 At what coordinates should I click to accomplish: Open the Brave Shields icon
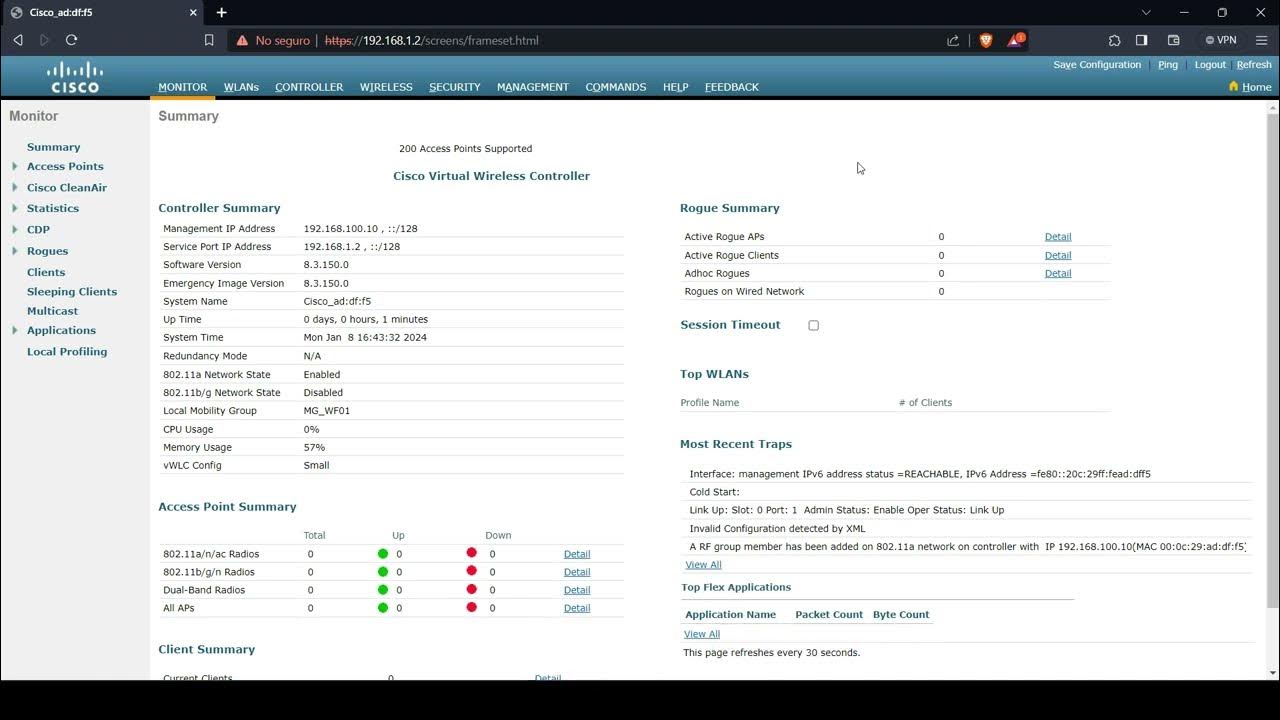point(985,40)
